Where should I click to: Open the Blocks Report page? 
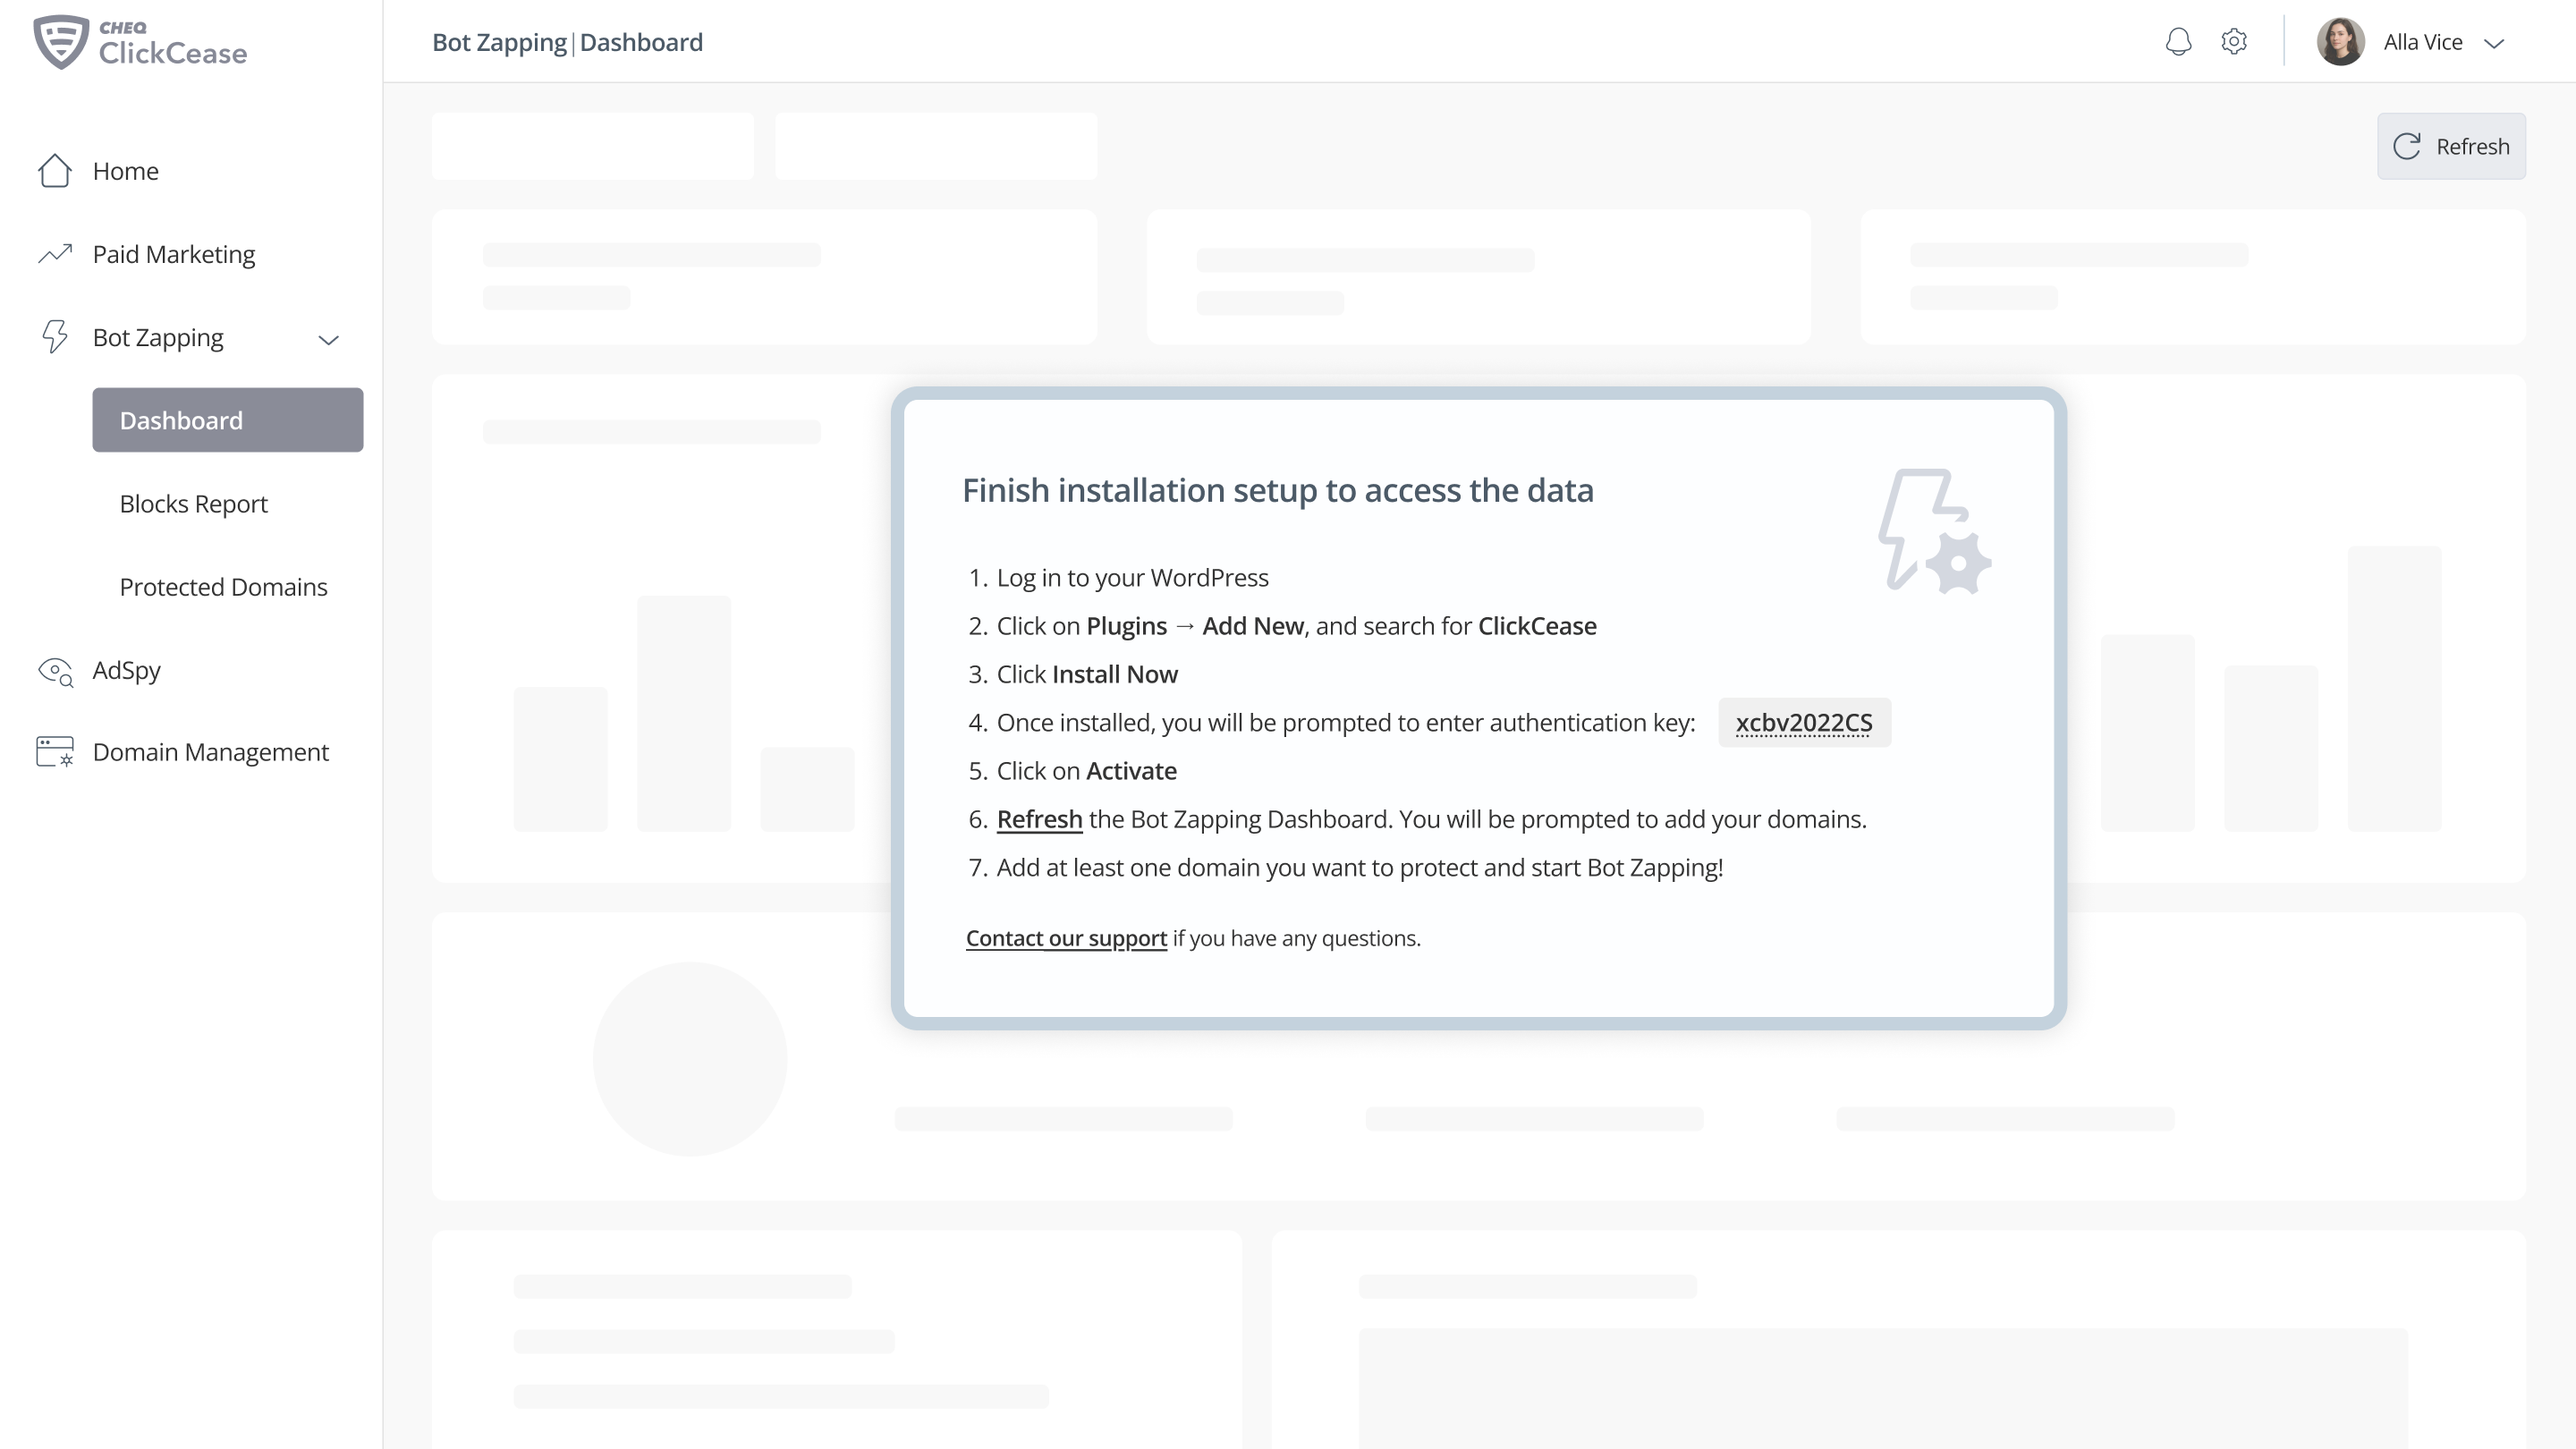[x=194, y=503]
